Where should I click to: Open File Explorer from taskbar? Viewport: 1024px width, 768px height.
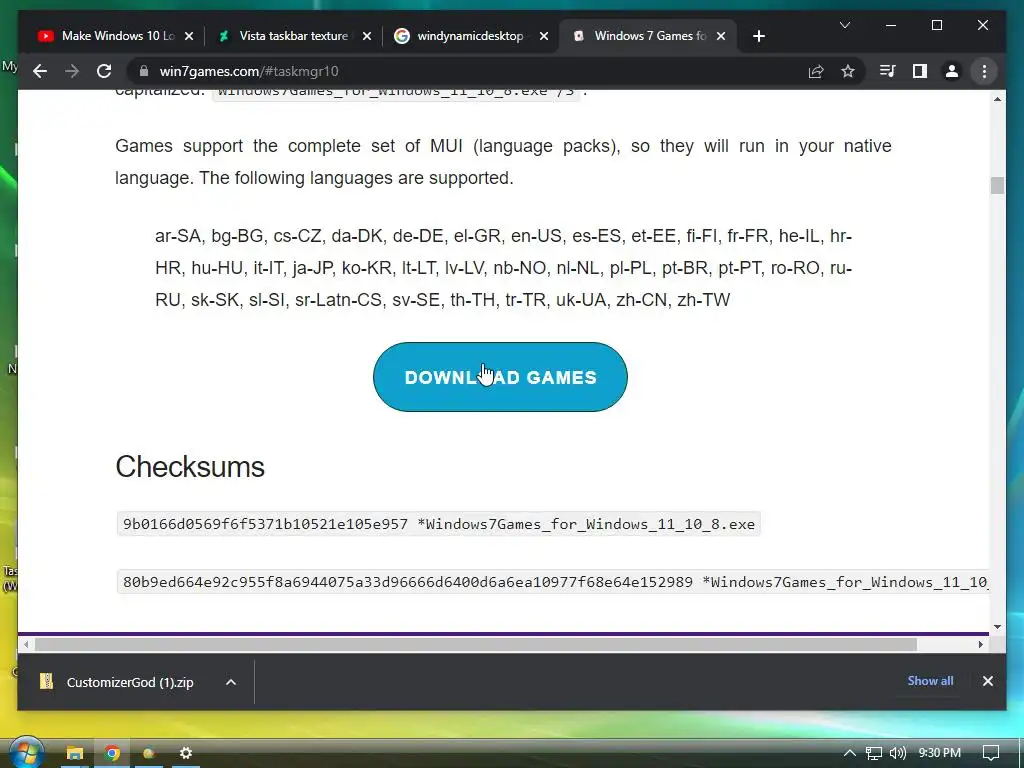click(x=75, y=754)
